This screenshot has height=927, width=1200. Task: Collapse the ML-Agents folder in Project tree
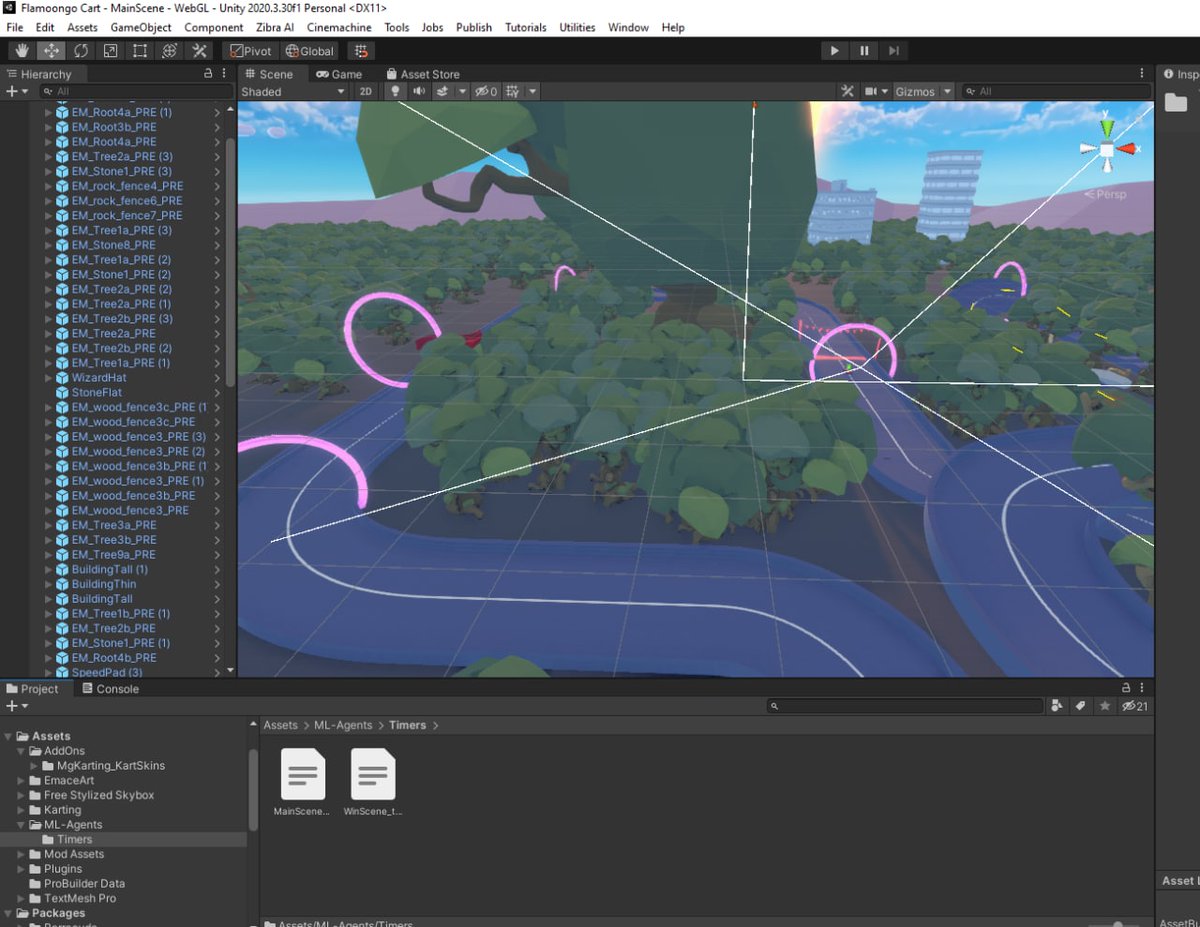[x=22, y=825]
